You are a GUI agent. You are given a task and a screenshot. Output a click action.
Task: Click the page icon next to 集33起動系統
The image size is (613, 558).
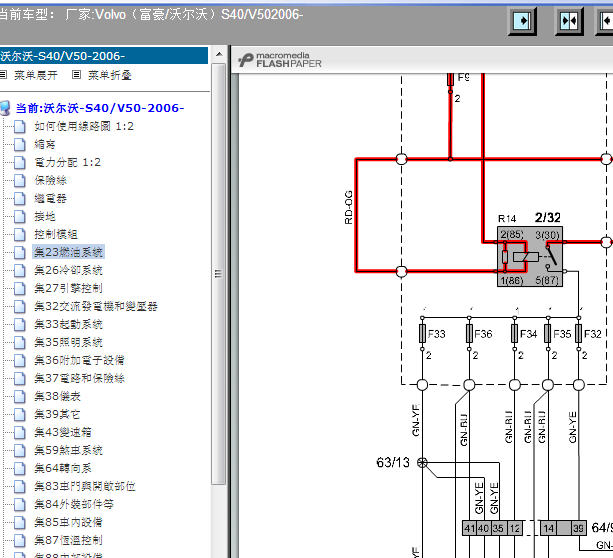point(20,324)
